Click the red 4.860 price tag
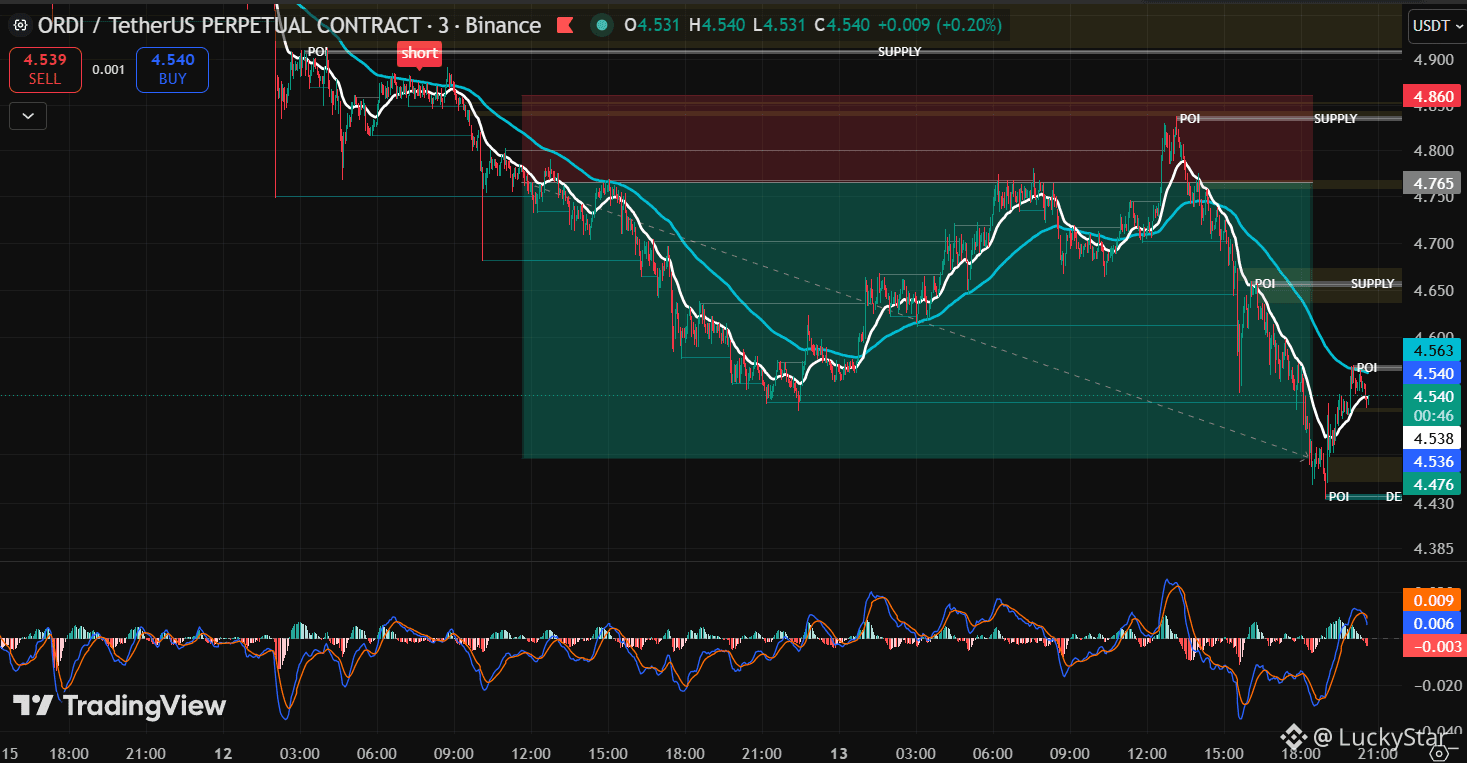1467x763 pixels. 1432,97
